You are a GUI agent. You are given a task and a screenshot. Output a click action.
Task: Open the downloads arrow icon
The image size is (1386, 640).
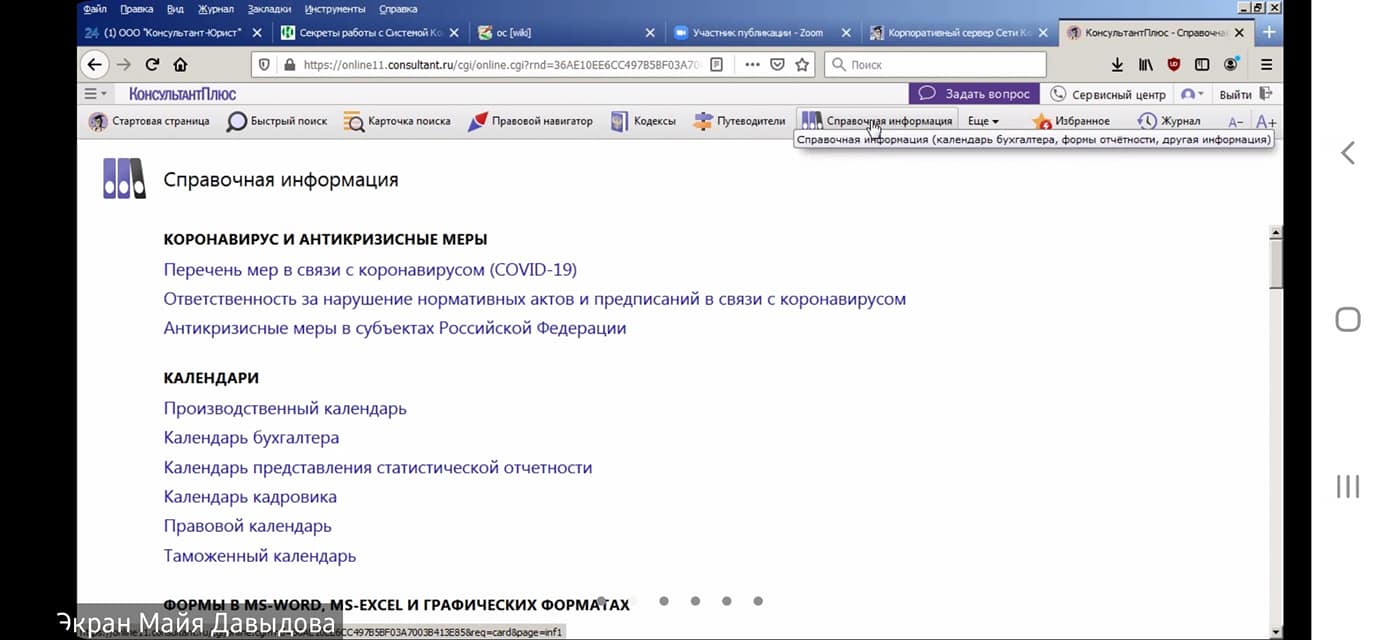pos(1118,64)
